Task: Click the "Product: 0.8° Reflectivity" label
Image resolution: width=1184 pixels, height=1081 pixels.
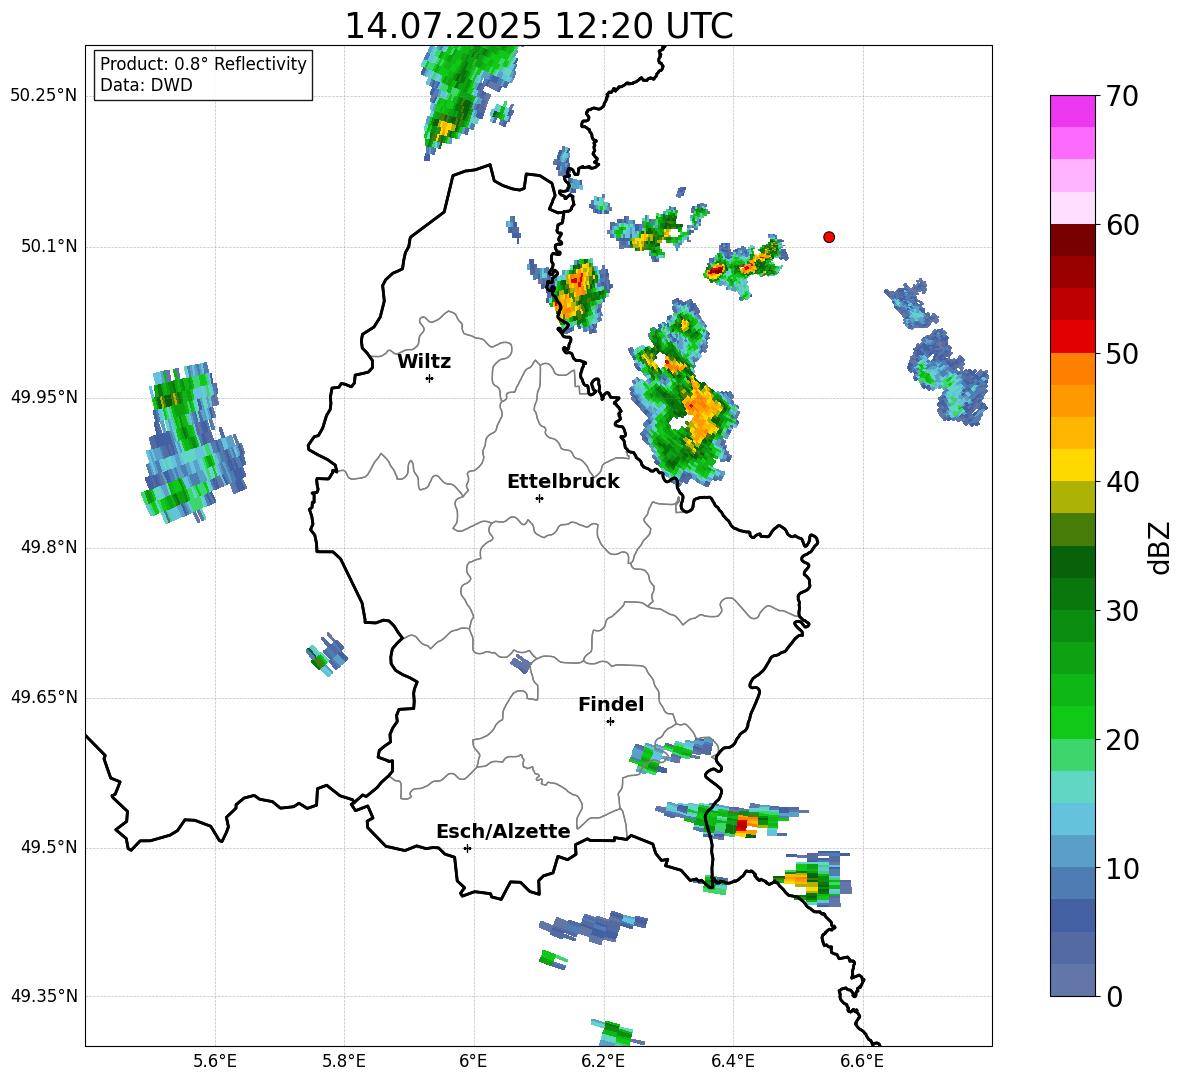Action: 203,63
